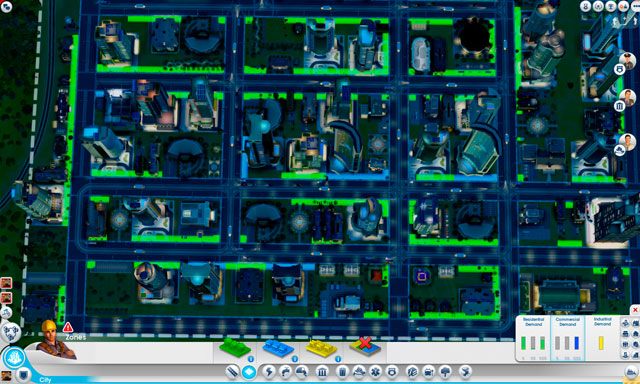Select the yellow Industrial zone tool

pyautogui.click(x=321, y=348)
